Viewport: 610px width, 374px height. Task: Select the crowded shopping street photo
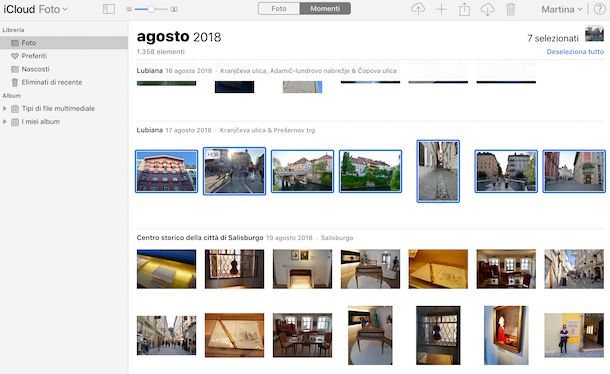coord(167,335)
